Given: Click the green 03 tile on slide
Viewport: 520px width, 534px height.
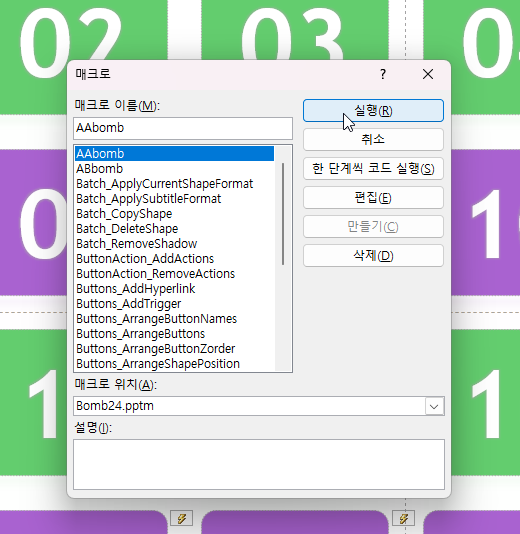Looking at the screenshot, I should click(x=295, y=30).
